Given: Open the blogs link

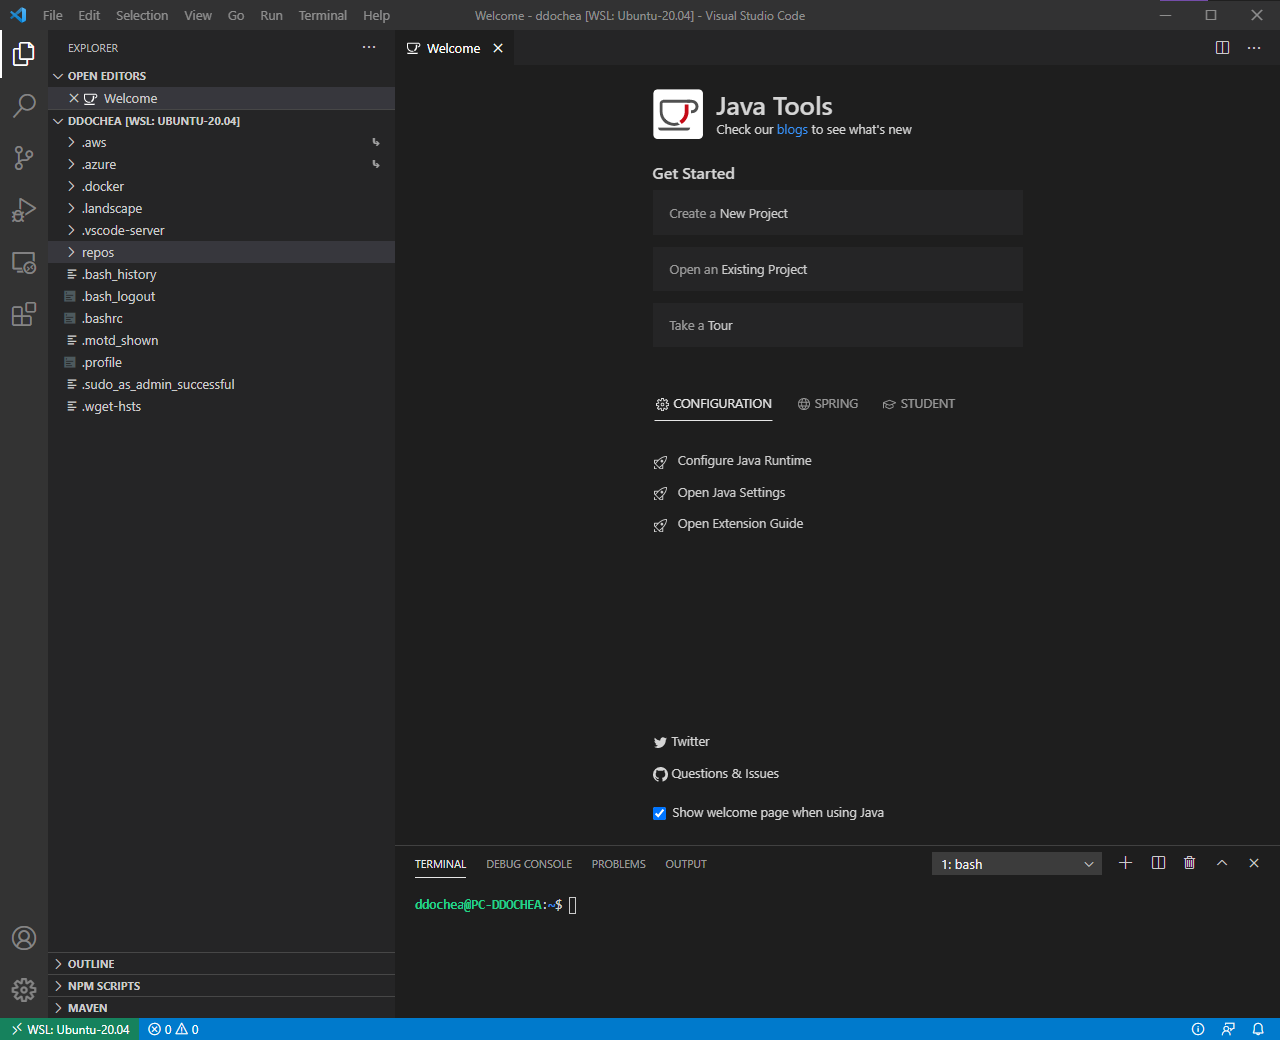Looking at the screenshot, I should [x=792, y=130].
